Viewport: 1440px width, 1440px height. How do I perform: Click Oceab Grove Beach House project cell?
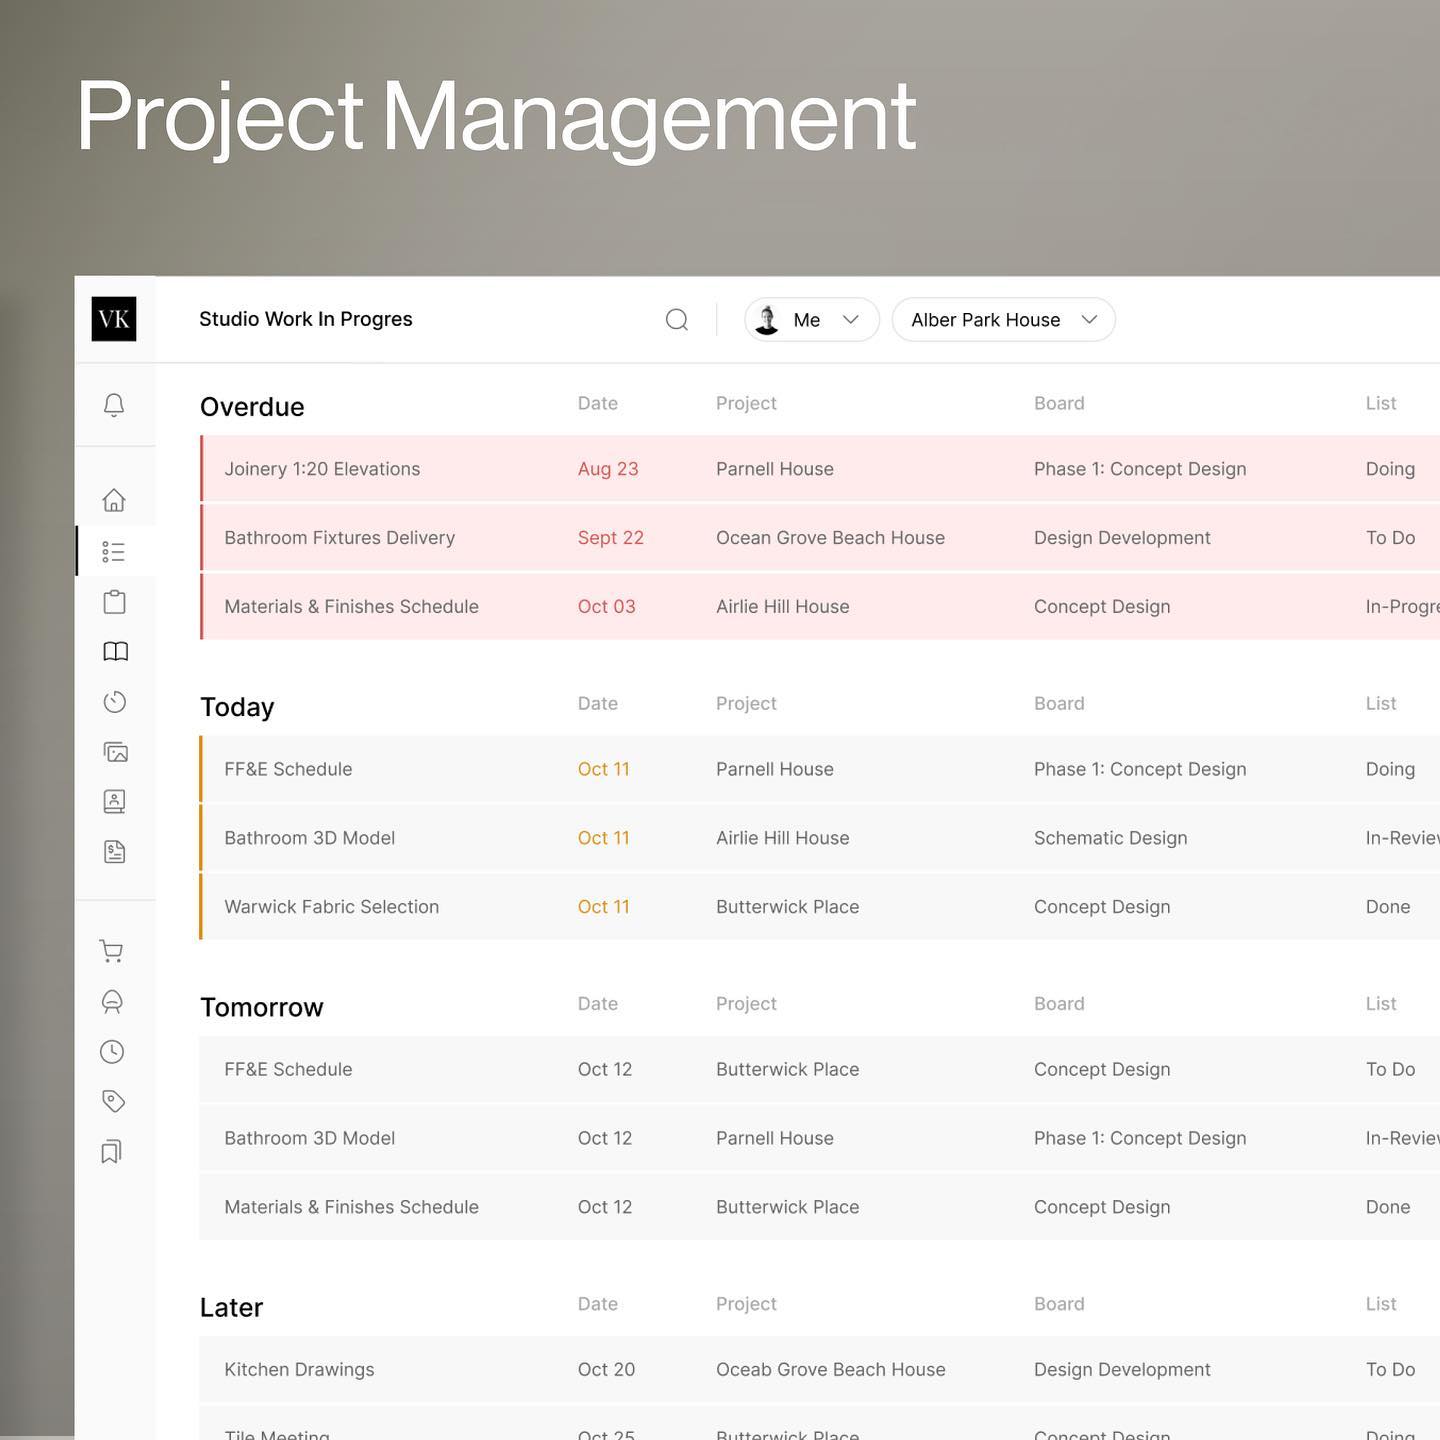pos(831,1370)
